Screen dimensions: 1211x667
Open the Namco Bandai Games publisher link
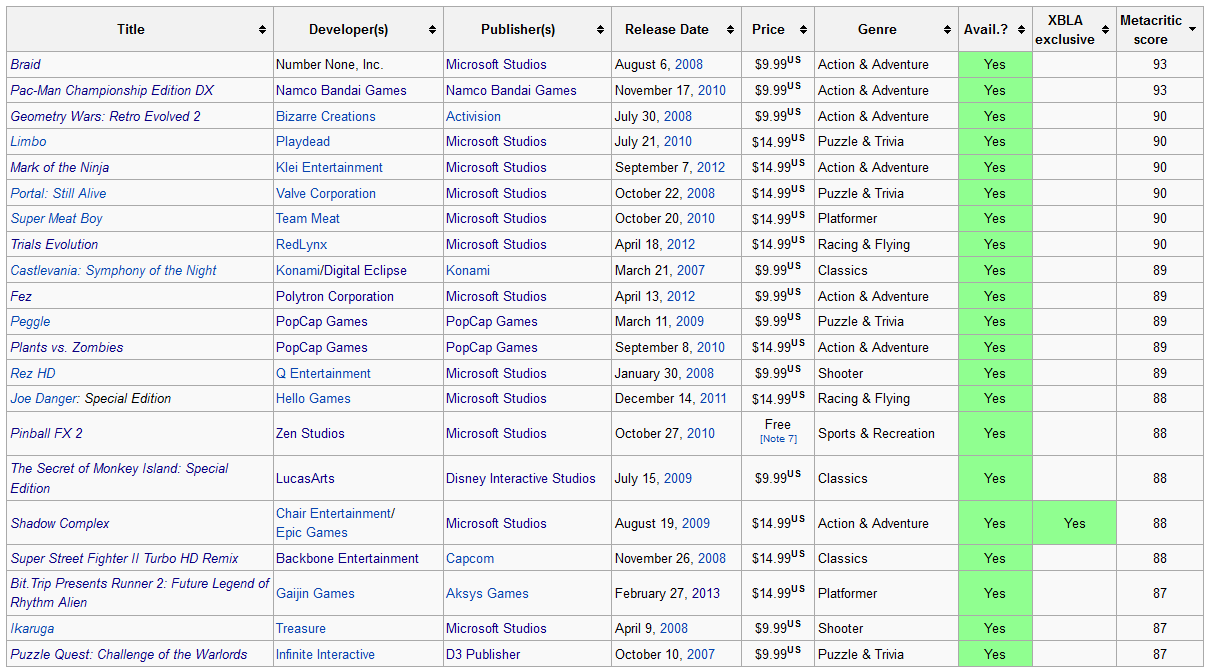(x=511, y=91)
